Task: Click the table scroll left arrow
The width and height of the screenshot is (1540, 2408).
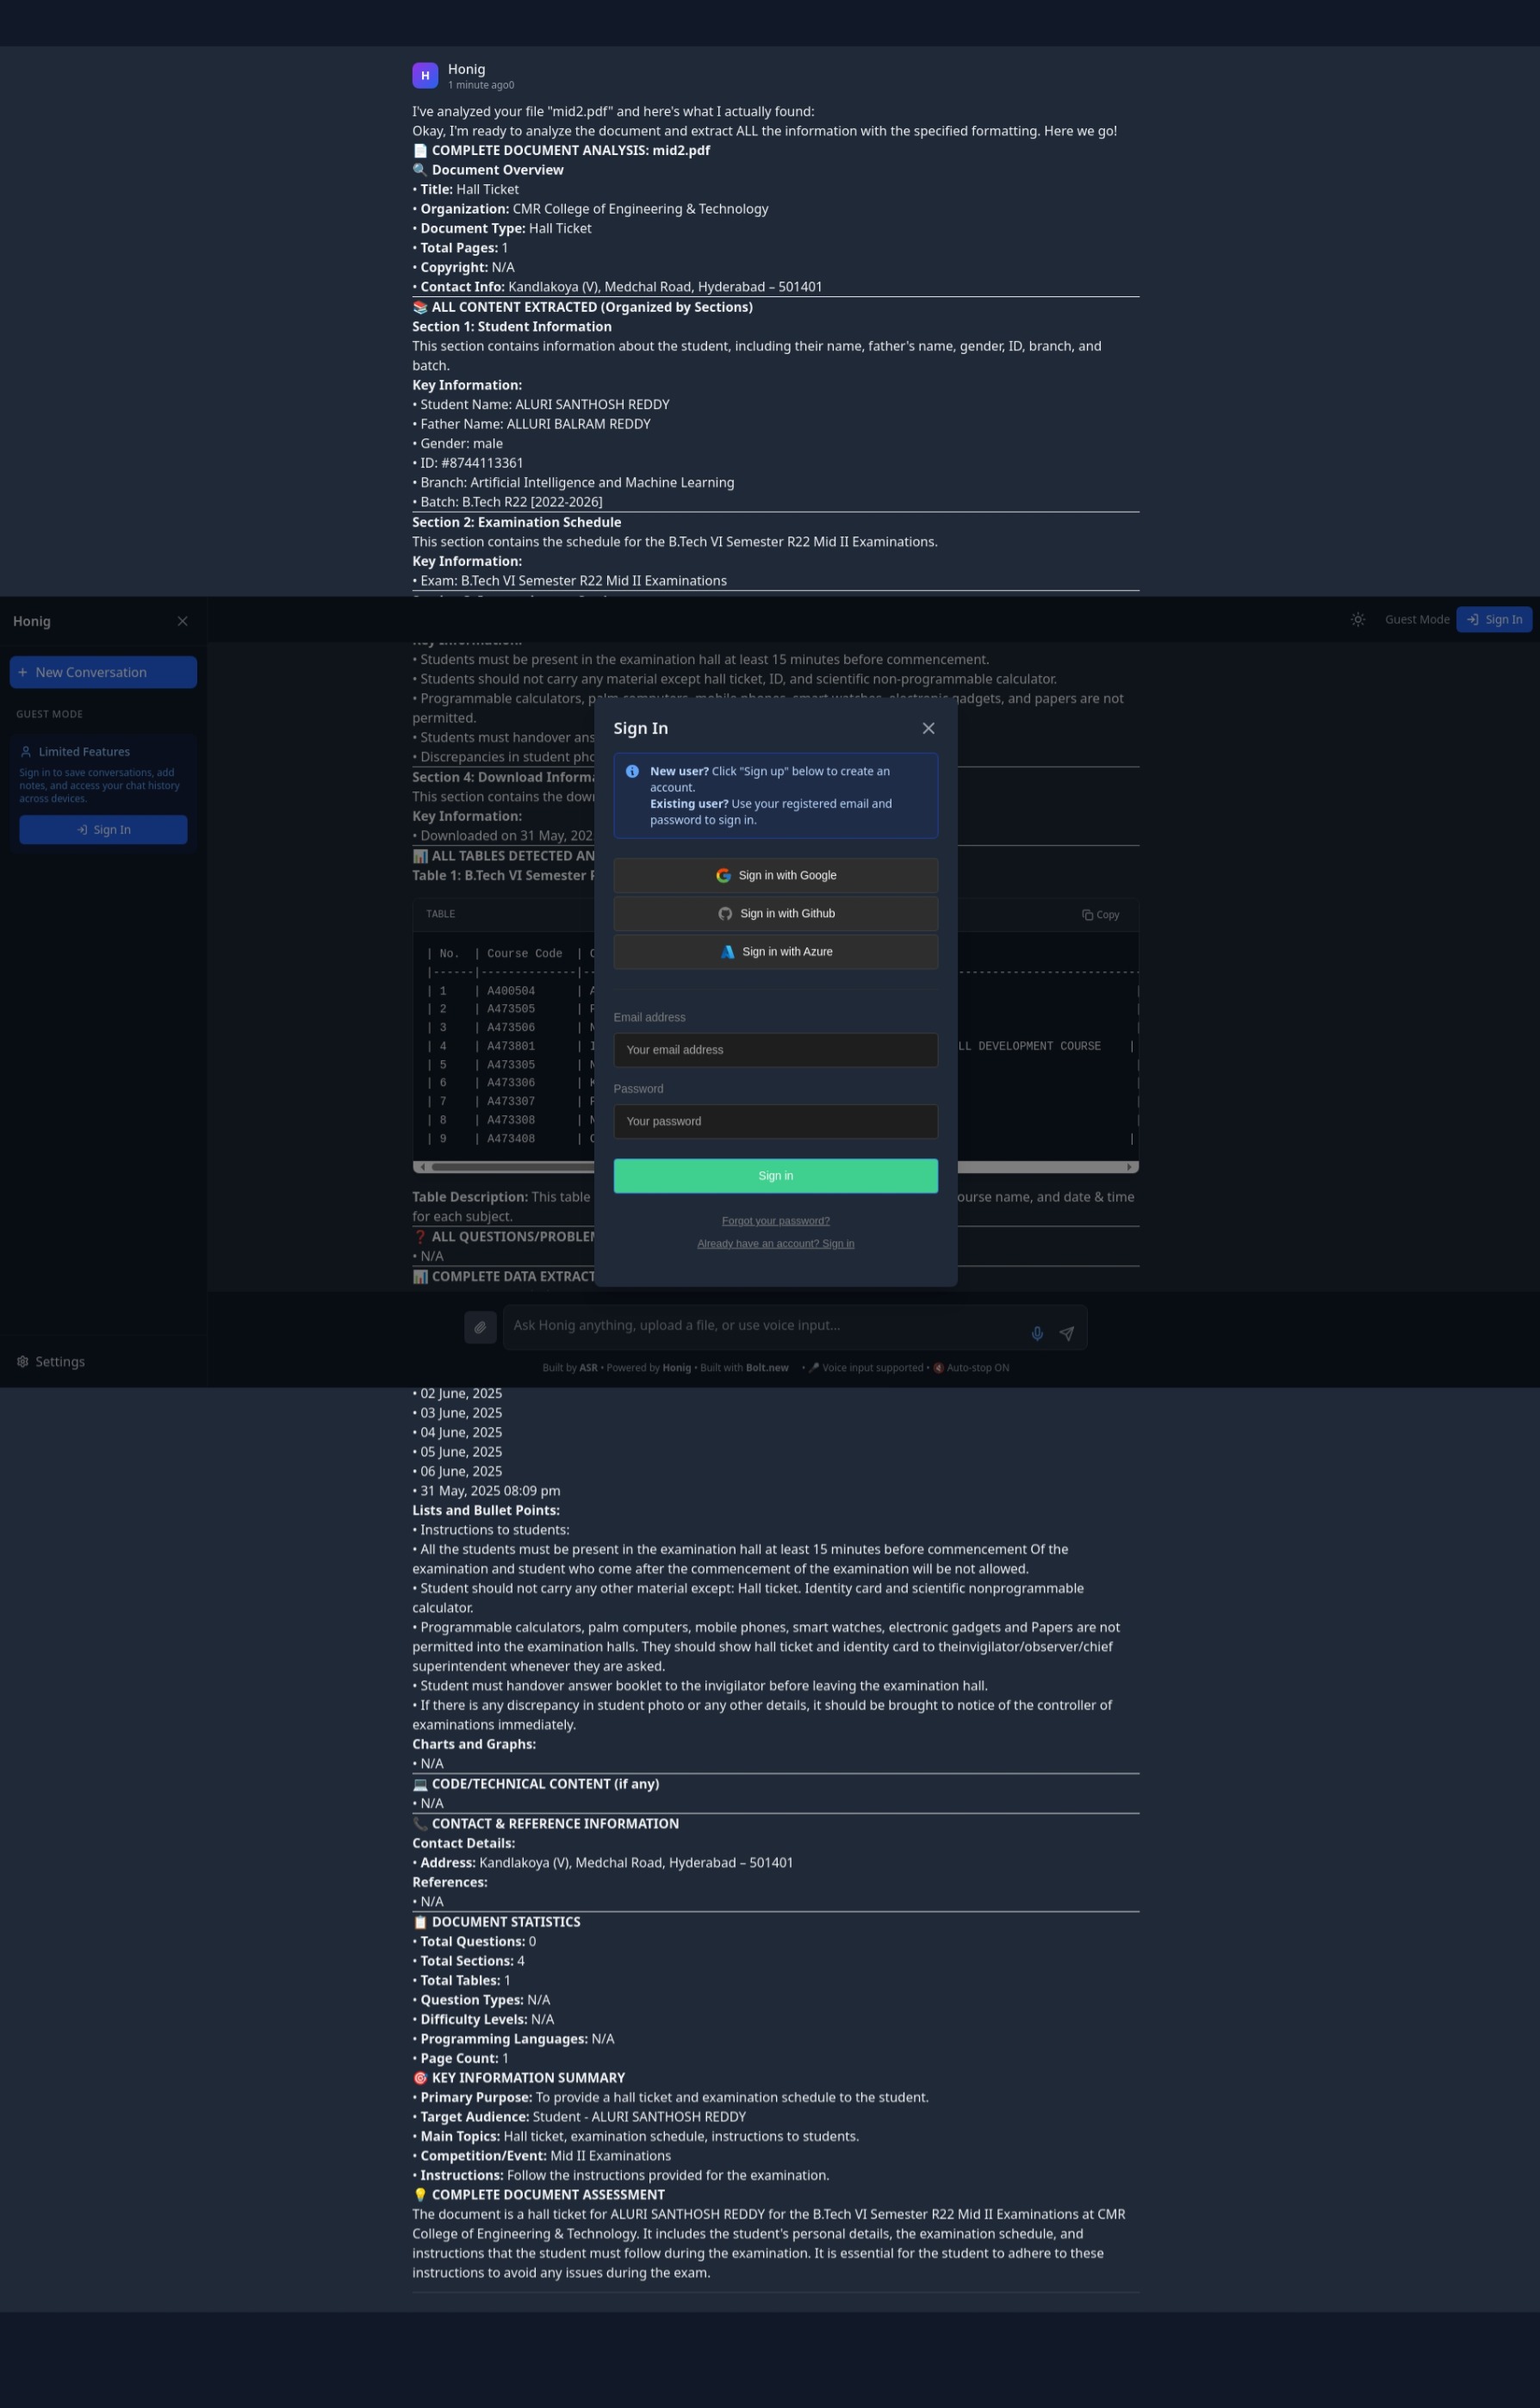Action: pyautogui.click(x=422, y=1166)
